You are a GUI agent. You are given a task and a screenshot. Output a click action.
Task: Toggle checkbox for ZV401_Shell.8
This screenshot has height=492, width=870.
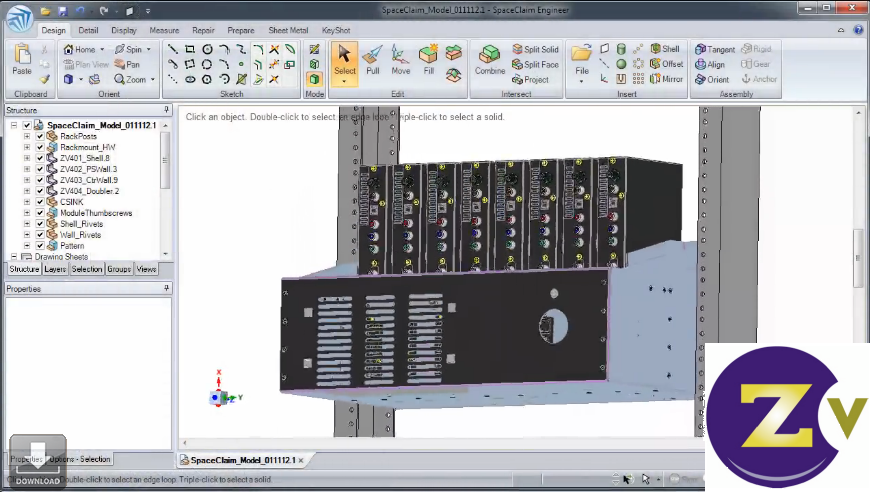pyautogui.click(x=40, y=158)
